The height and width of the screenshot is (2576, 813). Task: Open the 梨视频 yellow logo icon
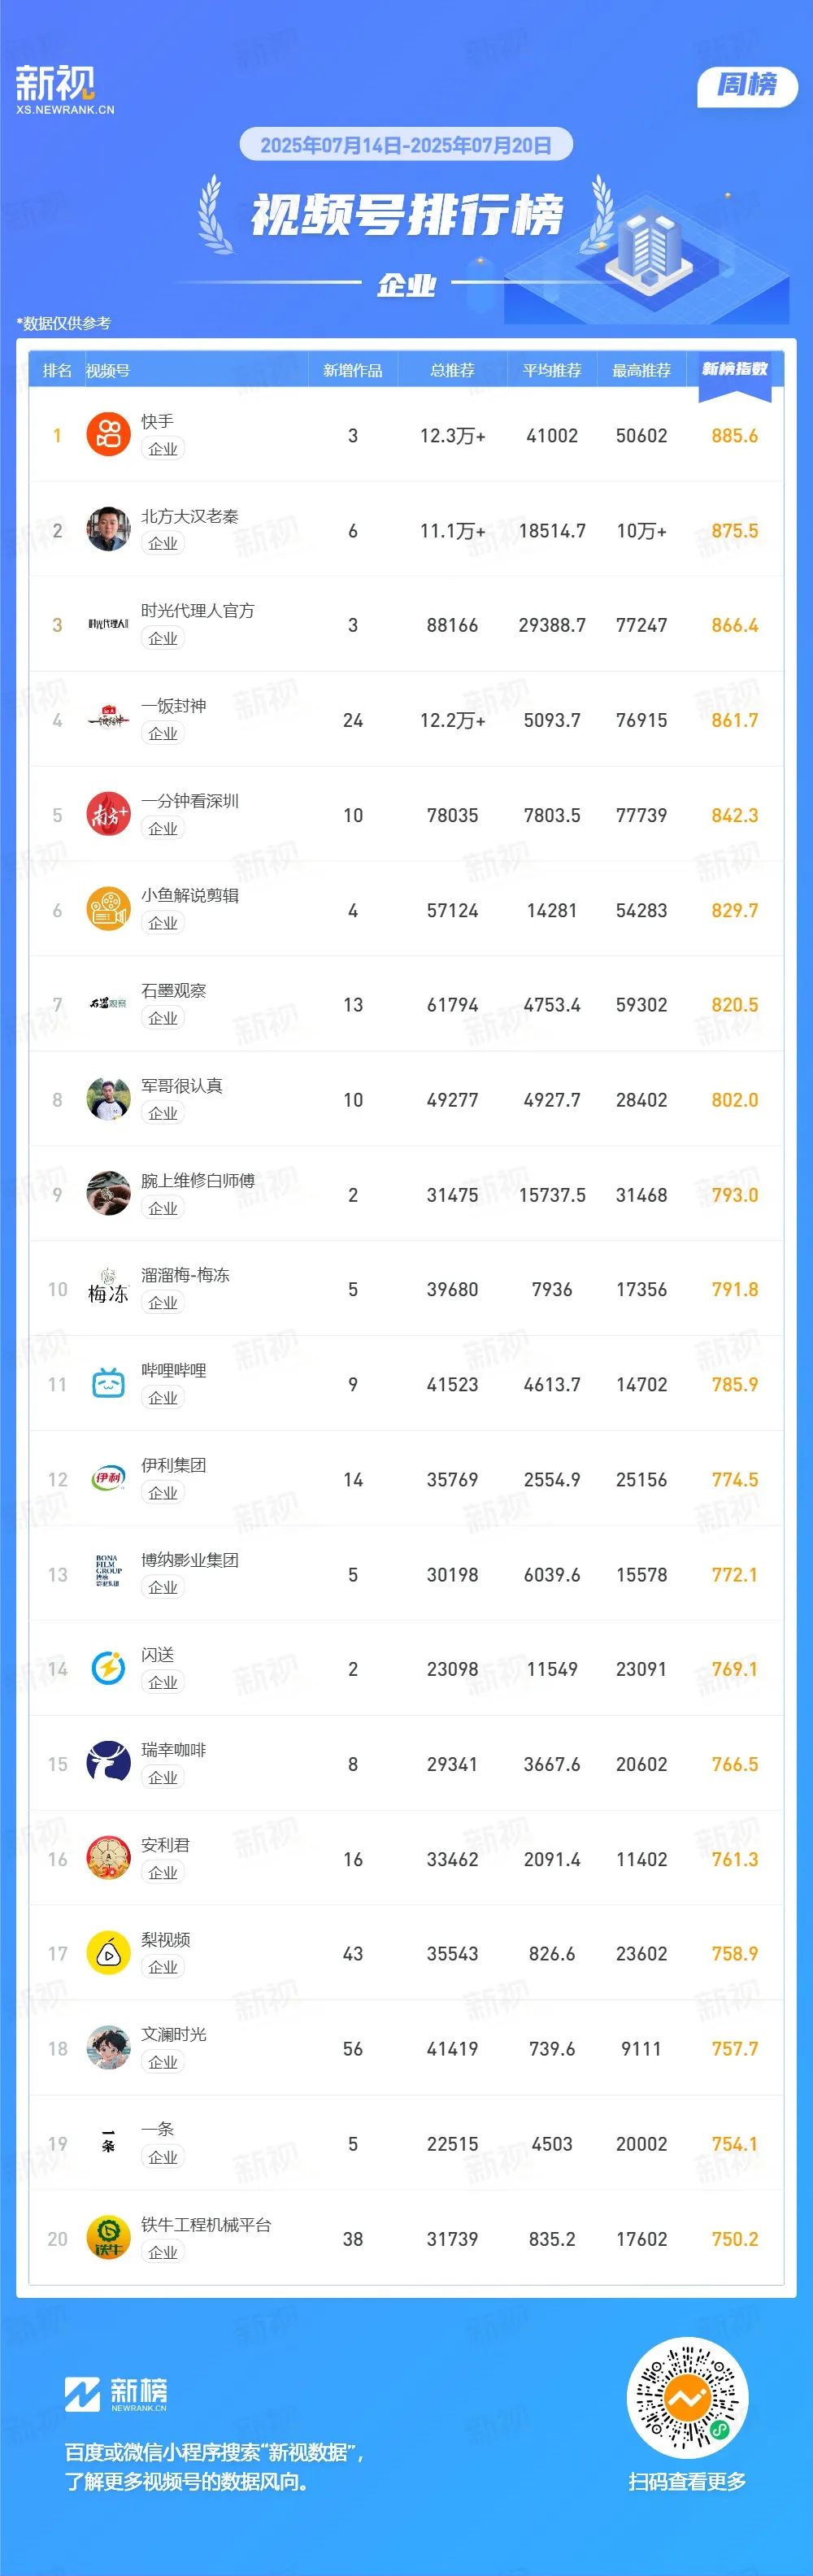(x=108, y=1953)
